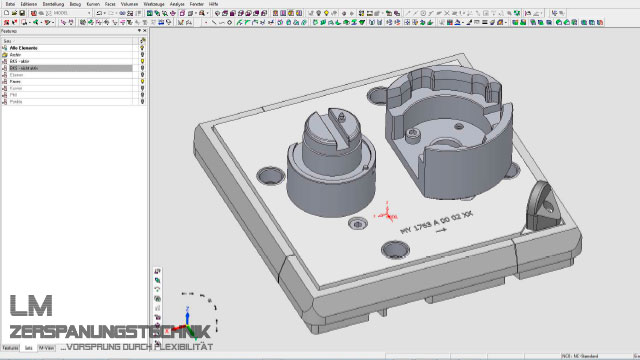This screenshot has width=640, height=360.
Task: Open the Datei menu
Action: click(10, 4)
